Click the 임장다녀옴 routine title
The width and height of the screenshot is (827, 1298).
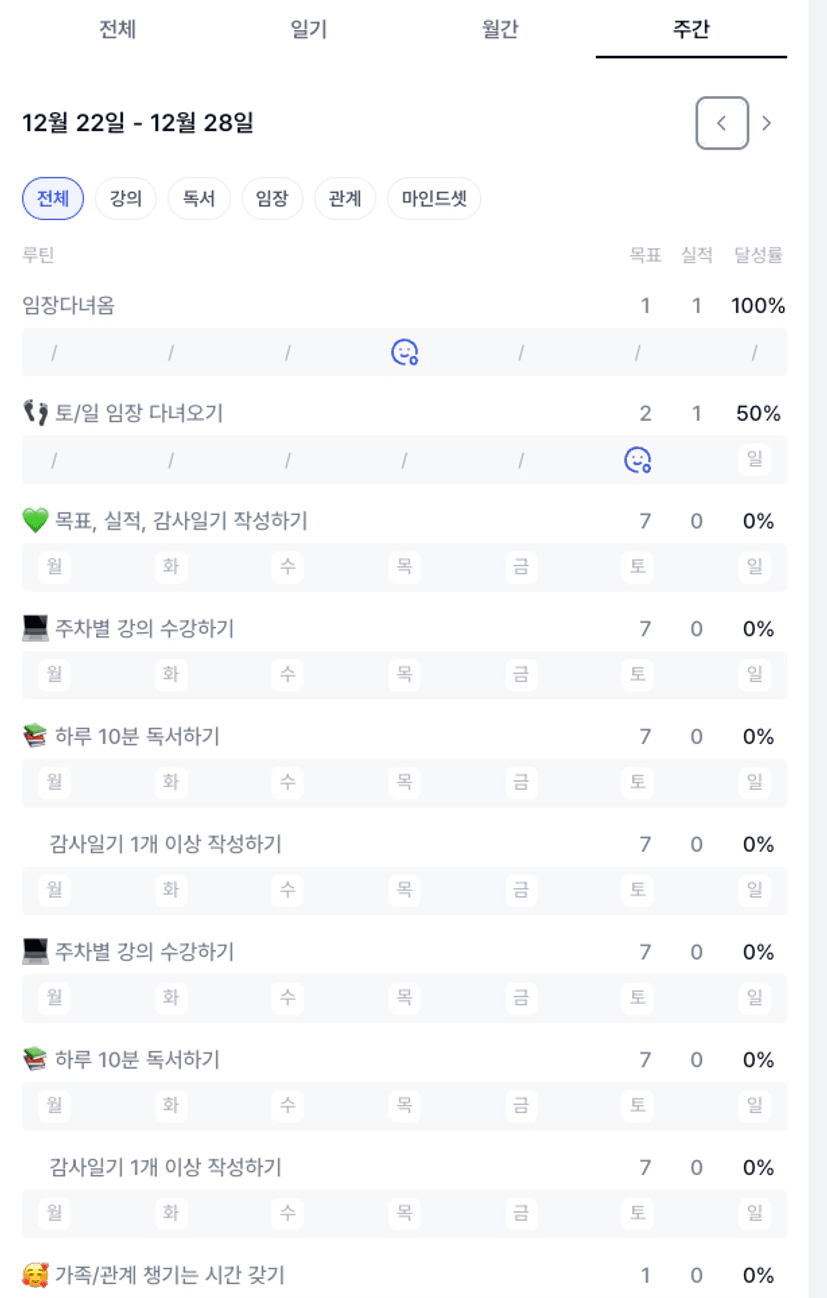tap(68, 306)
